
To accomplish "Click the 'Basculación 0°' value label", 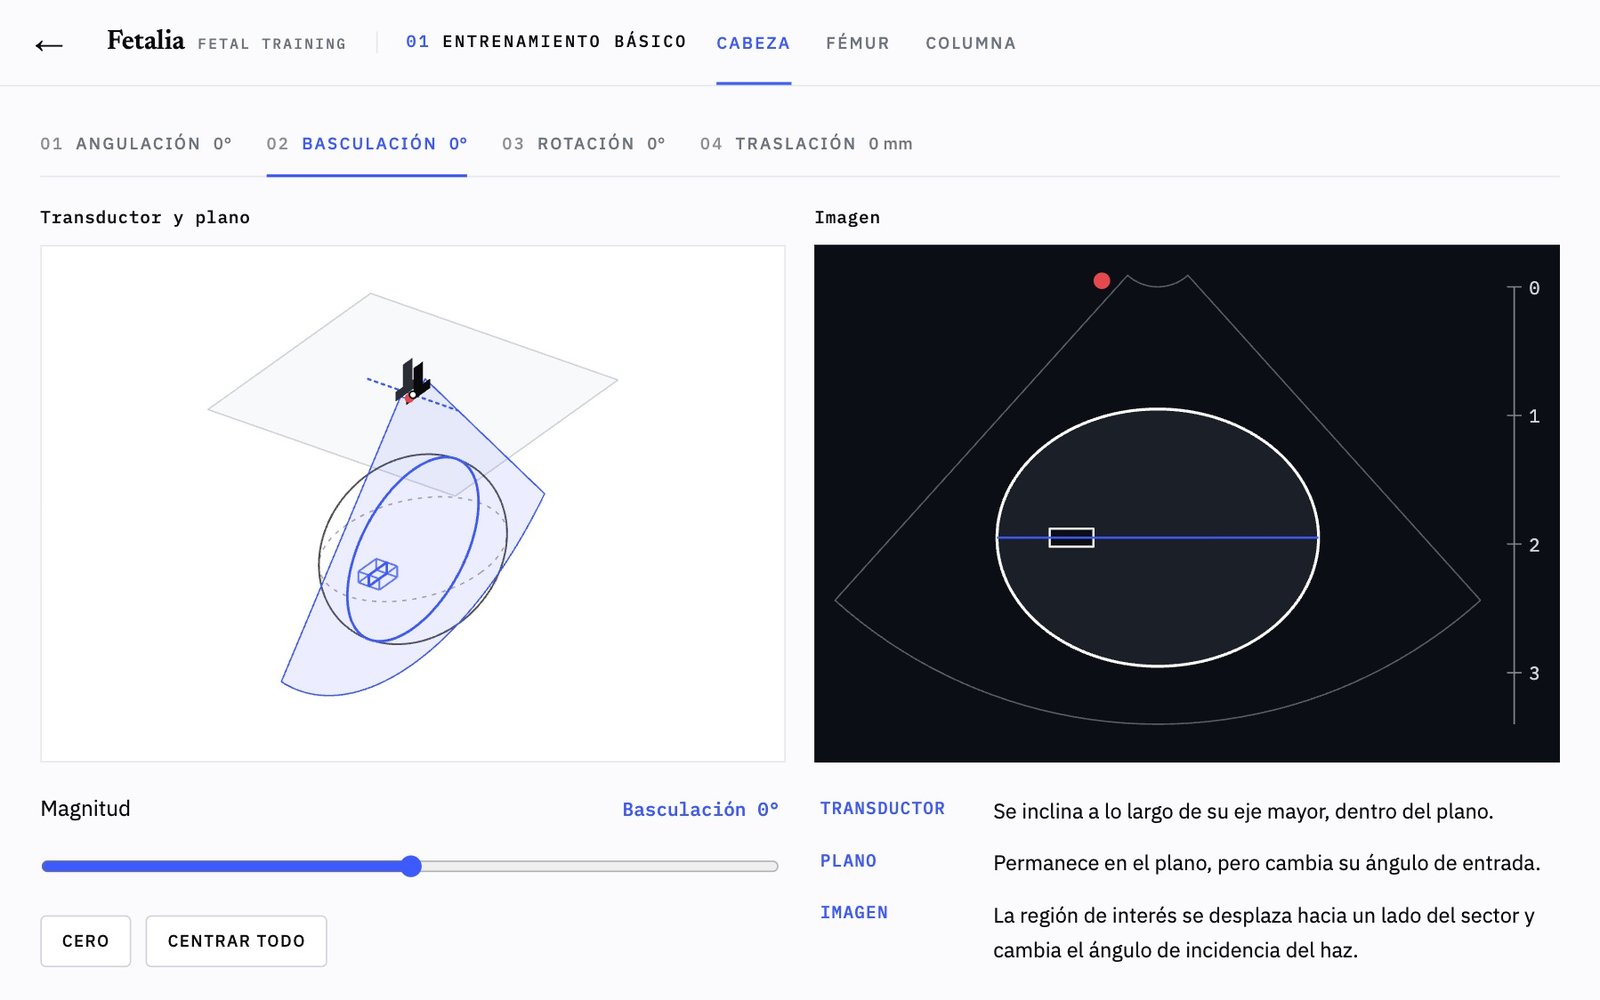I will tap(700, 809).
